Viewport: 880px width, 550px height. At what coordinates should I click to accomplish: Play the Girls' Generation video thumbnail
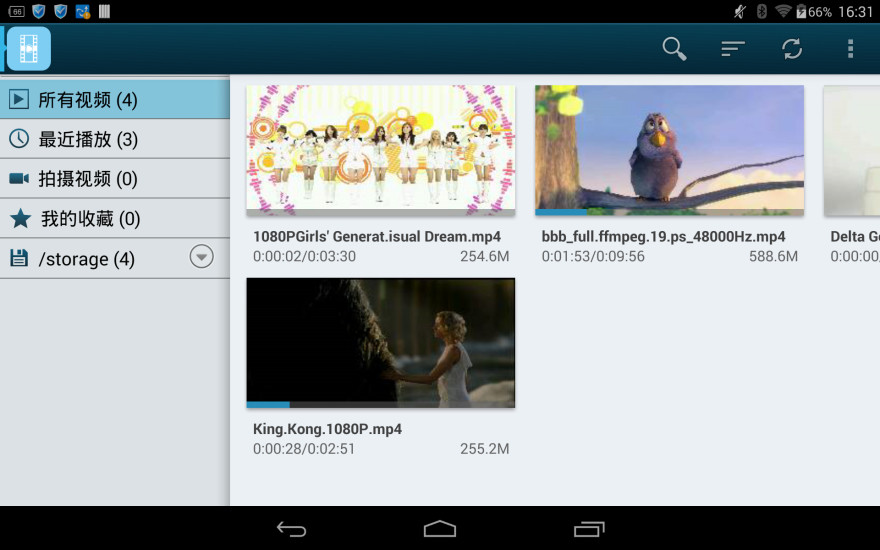click(x=380, y=148)
